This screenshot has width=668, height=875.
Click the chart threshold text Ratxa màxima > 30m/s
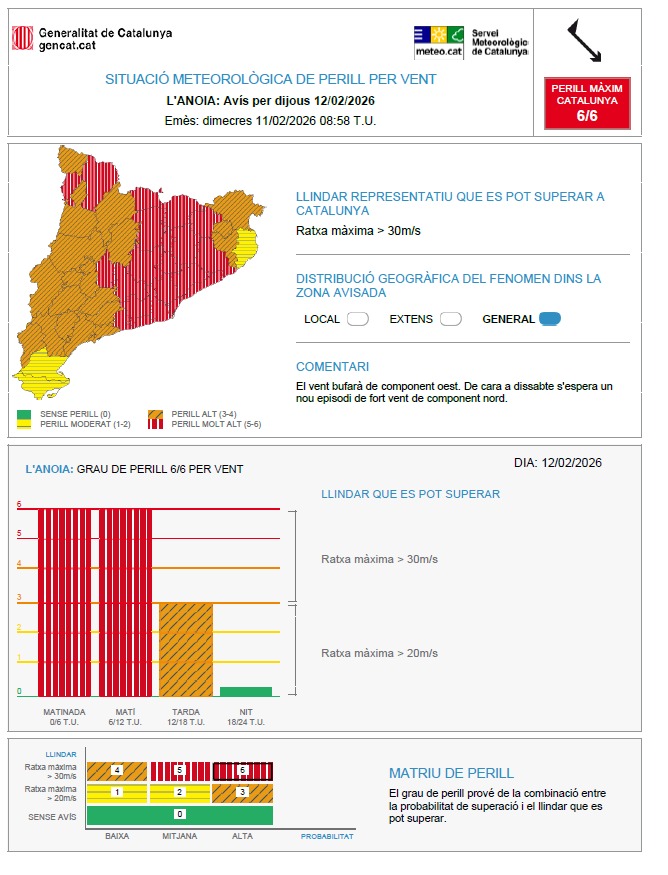(379, 559)
